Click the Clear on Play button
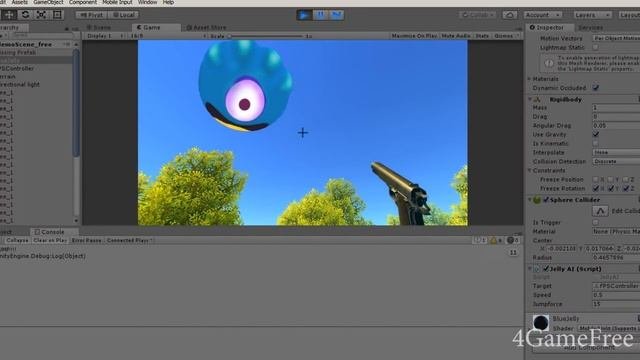Screen dimensions: 640x360 50,240
